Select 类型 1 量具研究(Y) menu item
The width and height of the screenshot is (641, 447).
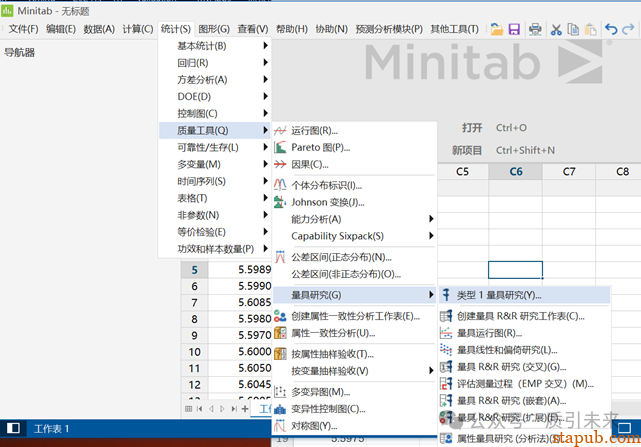pos(498,295)
